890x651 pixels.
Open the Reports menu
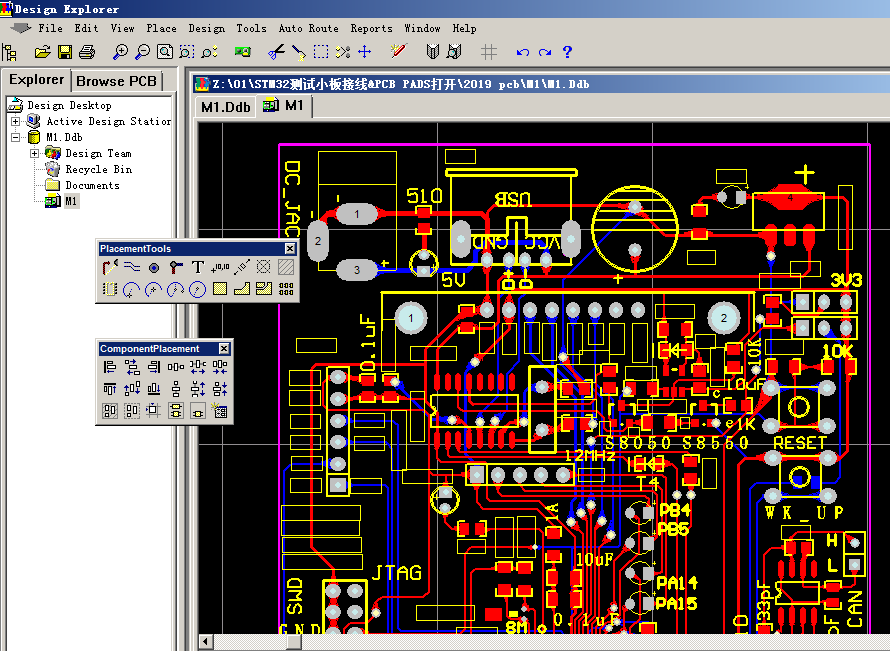[371, 28]
